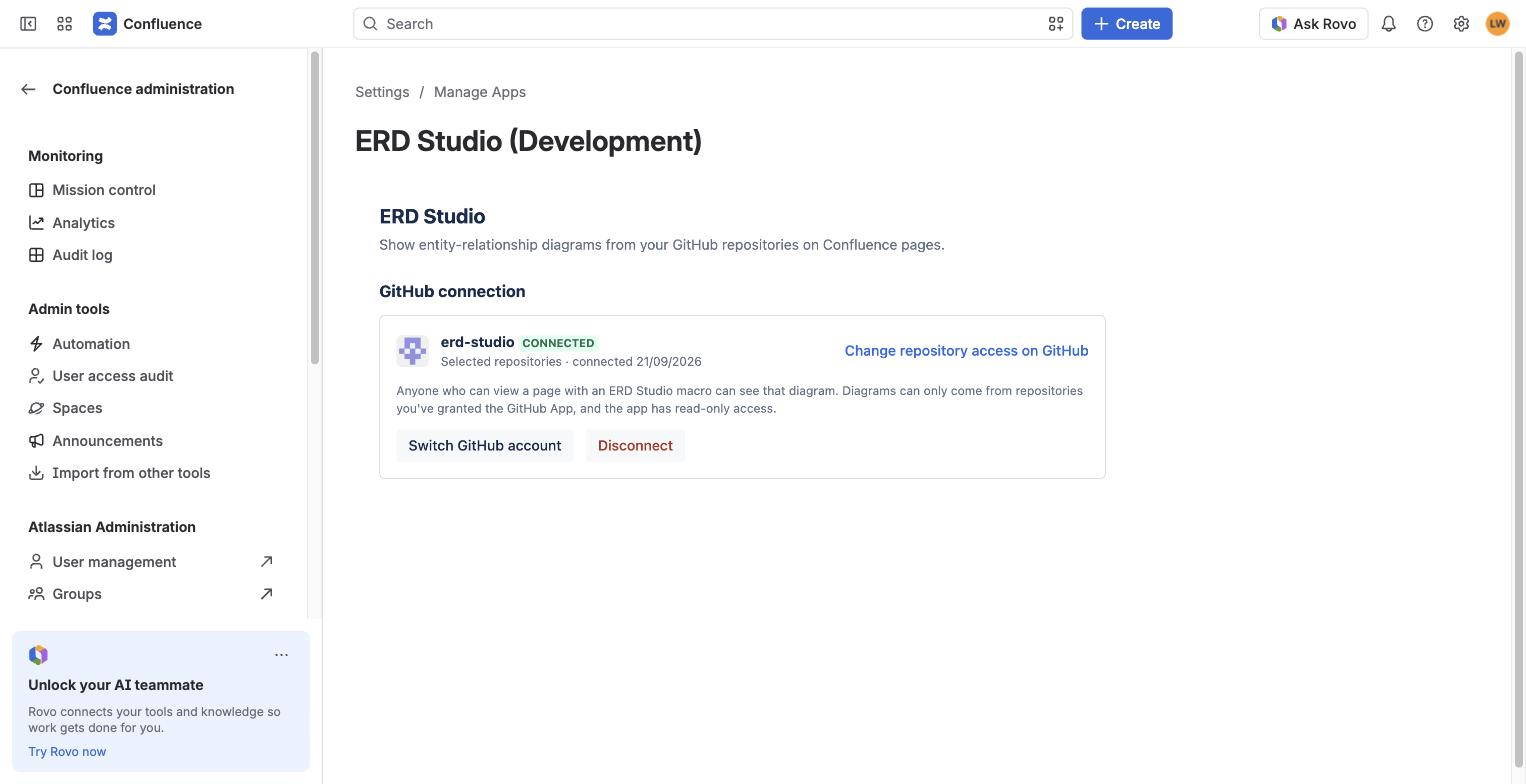Screen dimensions: 1526x784
Task: Open Analytics in the sidebar
Action: [84, 223]
